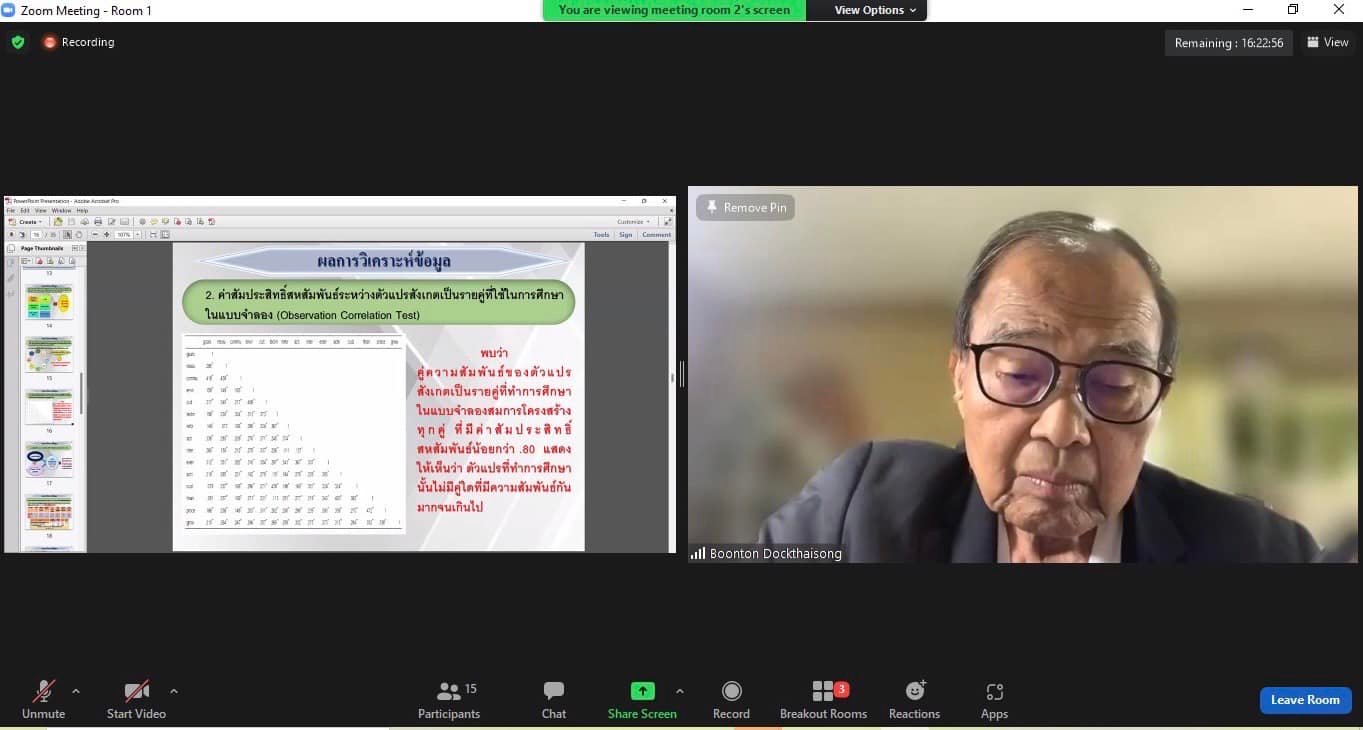Open the View layout menu
Screen dimensions: 1363x730
point(1328,42)
